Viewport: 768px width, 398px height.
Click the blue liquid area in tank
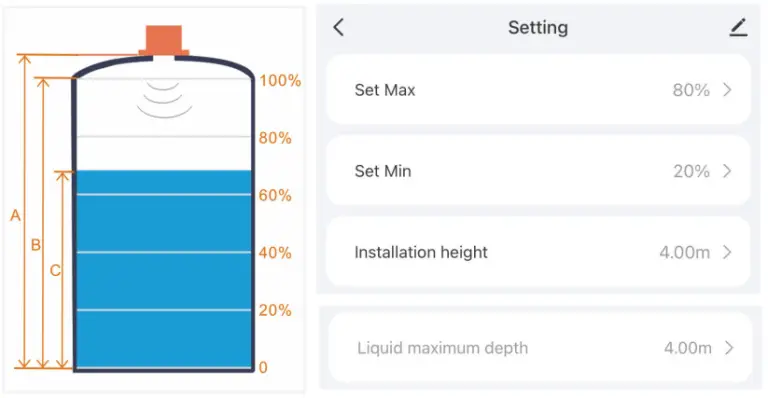pyautogui.click(x=164, y=269)
